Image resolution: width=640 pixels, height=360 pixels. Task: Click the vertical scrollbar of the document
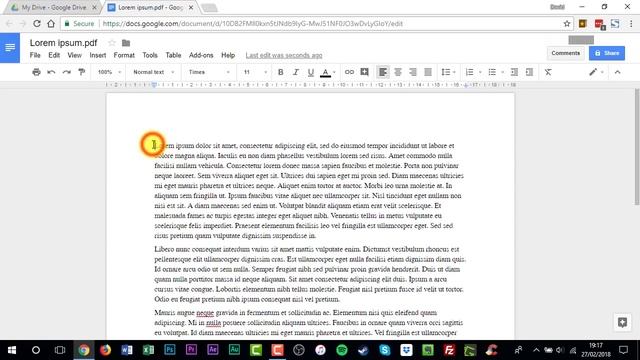(637, 147)
